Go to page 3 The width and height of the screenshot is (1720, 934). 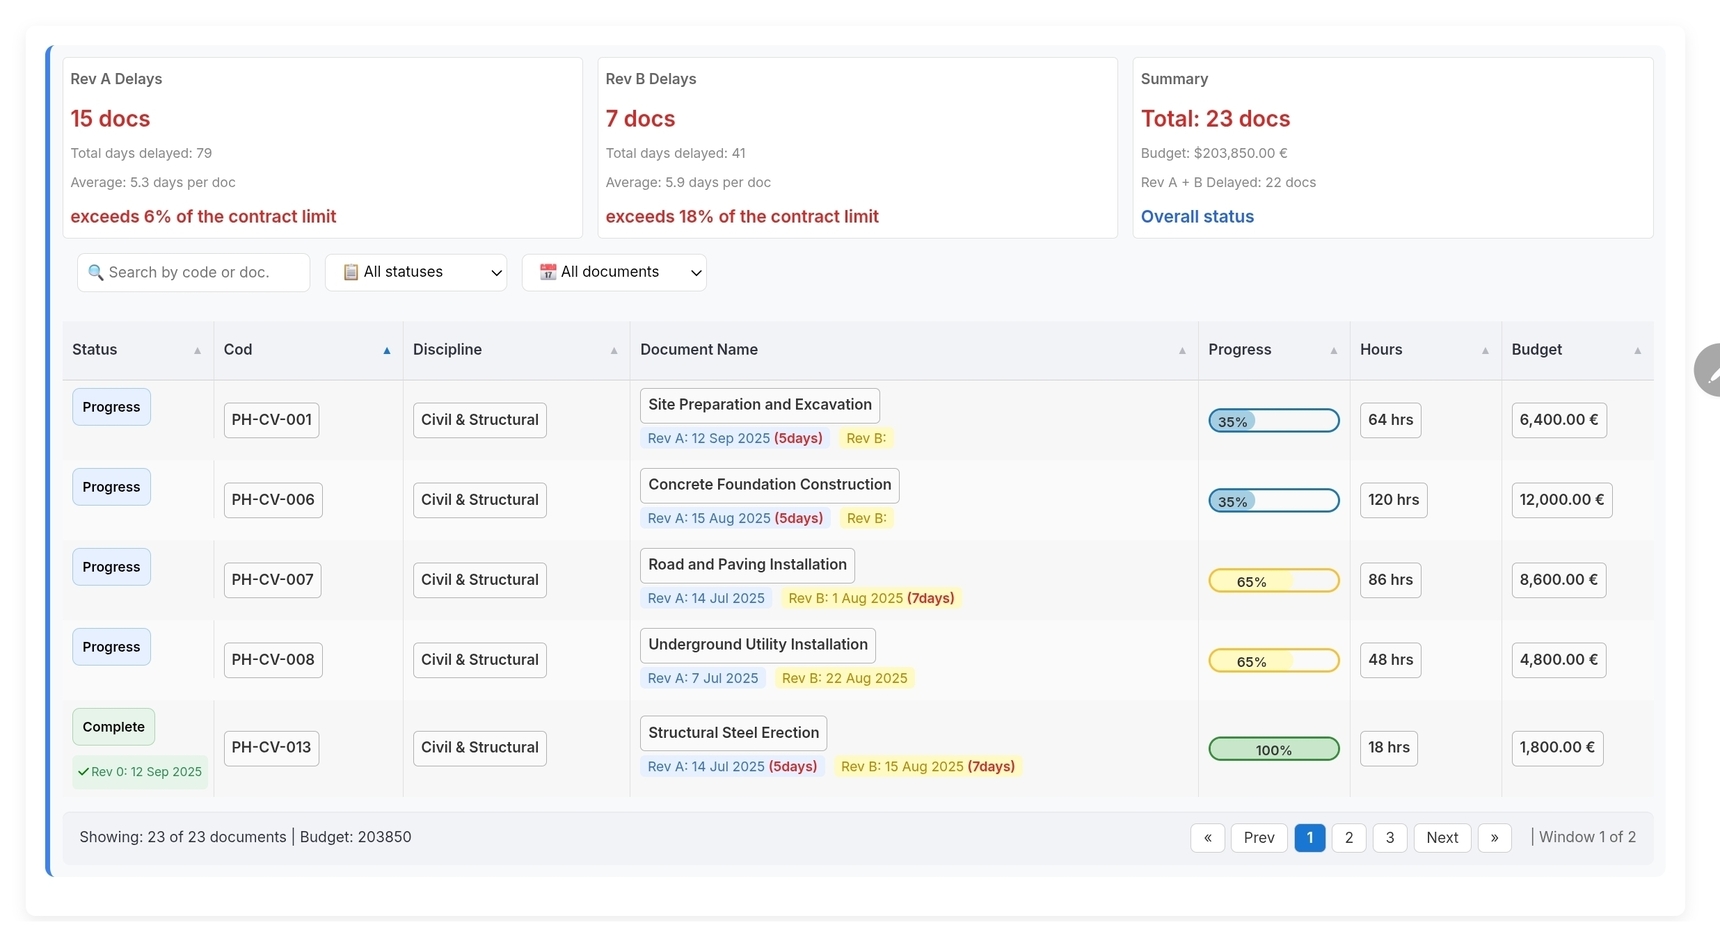coord(1390,838)
